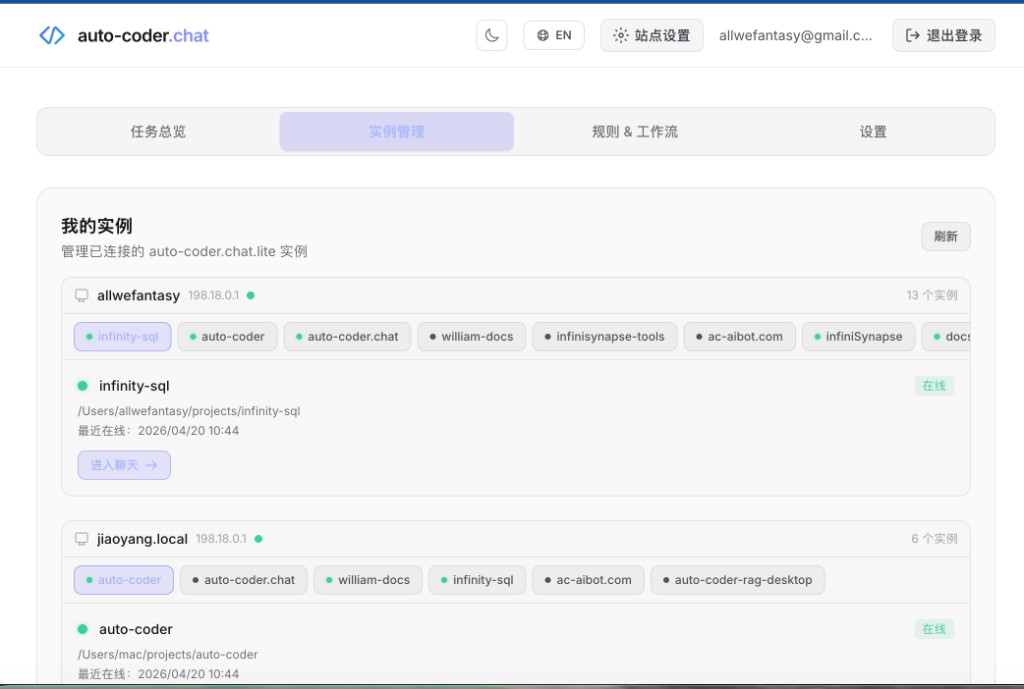Select the infinity-sql chip under allwefantasy
The height and width of the screenshot is (689, 1024).
(123, 336)
